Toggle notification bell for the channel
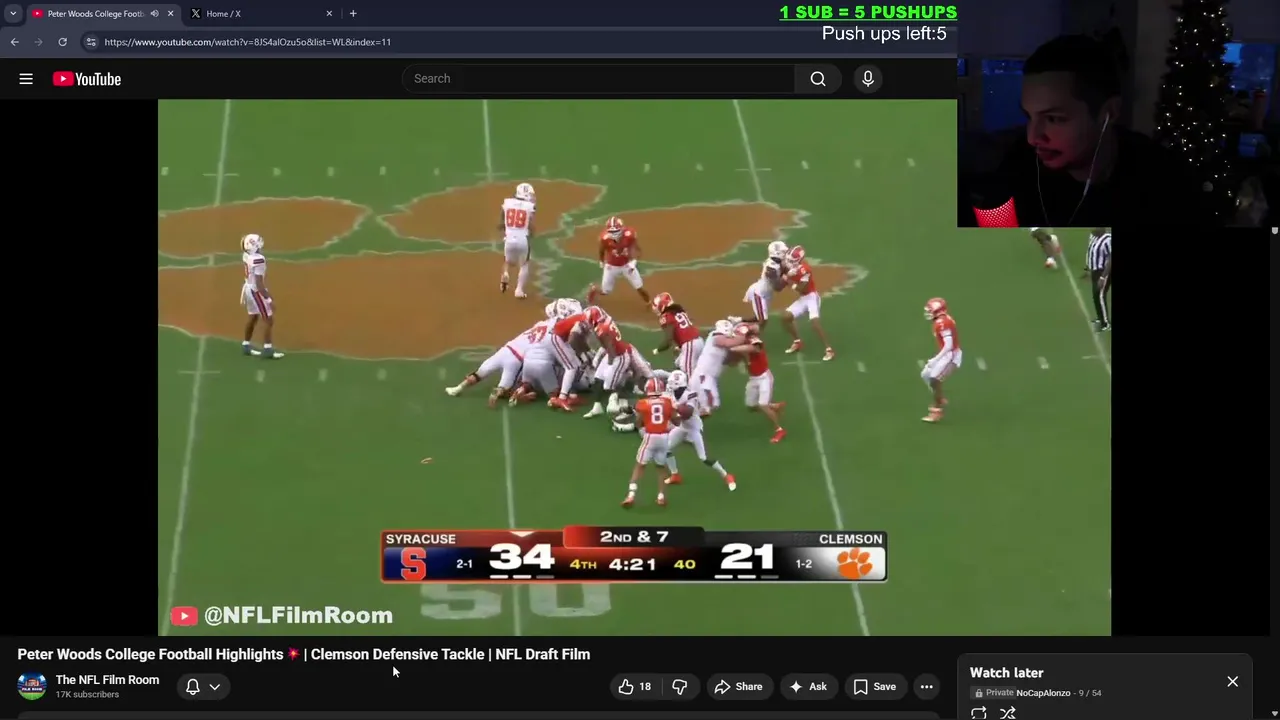This screenshot has width=1280, height=720. 193,687
